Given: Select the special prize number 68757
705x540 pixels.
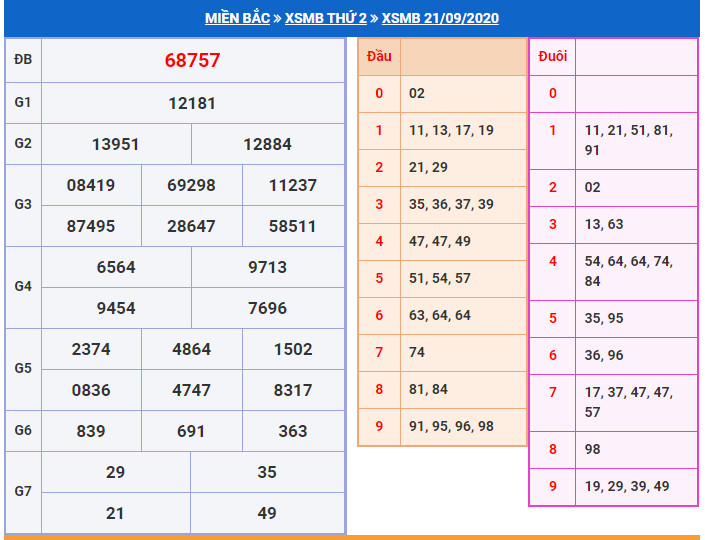Looking at the screenshot, I should point(192,60).
